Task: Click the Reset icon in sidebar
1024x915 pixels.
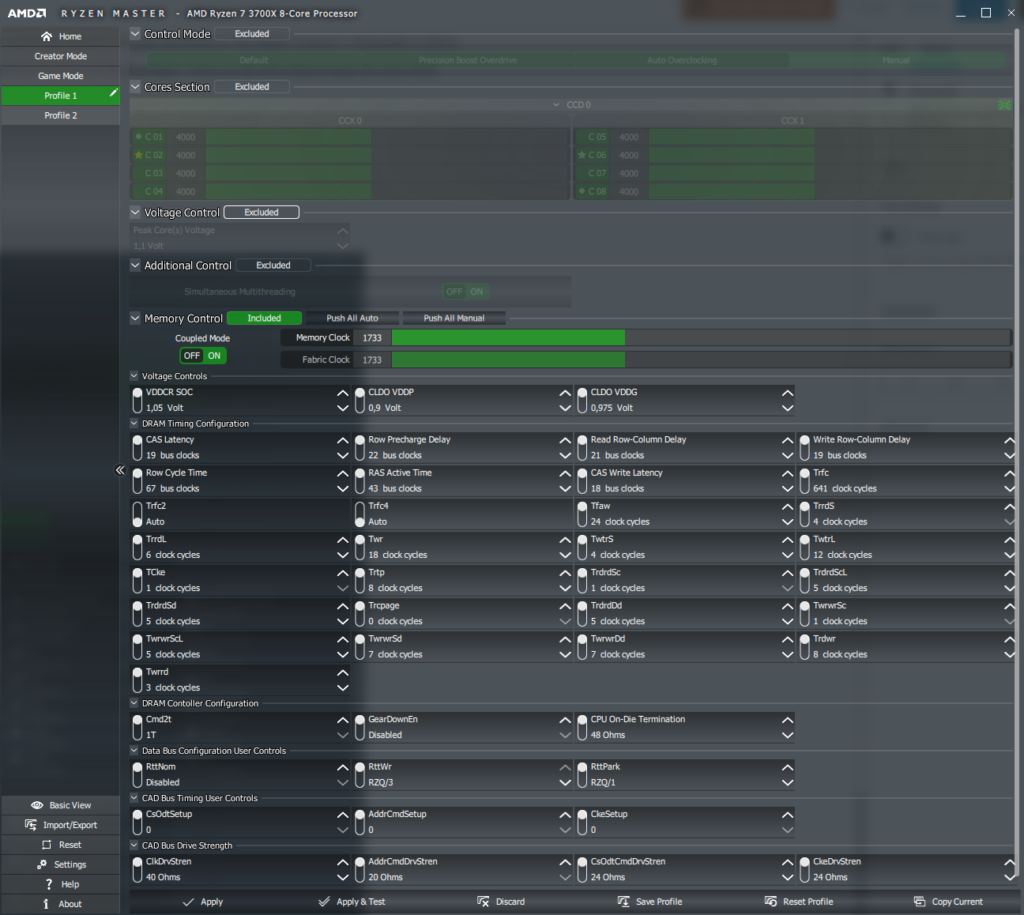Action: 46,844
